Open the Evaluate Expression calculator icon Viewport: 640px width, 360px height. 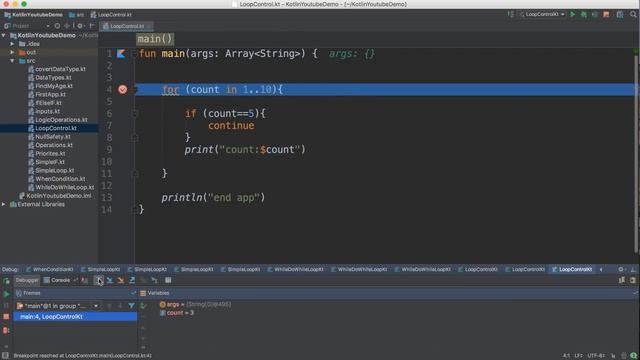click(x=168, y=280)
